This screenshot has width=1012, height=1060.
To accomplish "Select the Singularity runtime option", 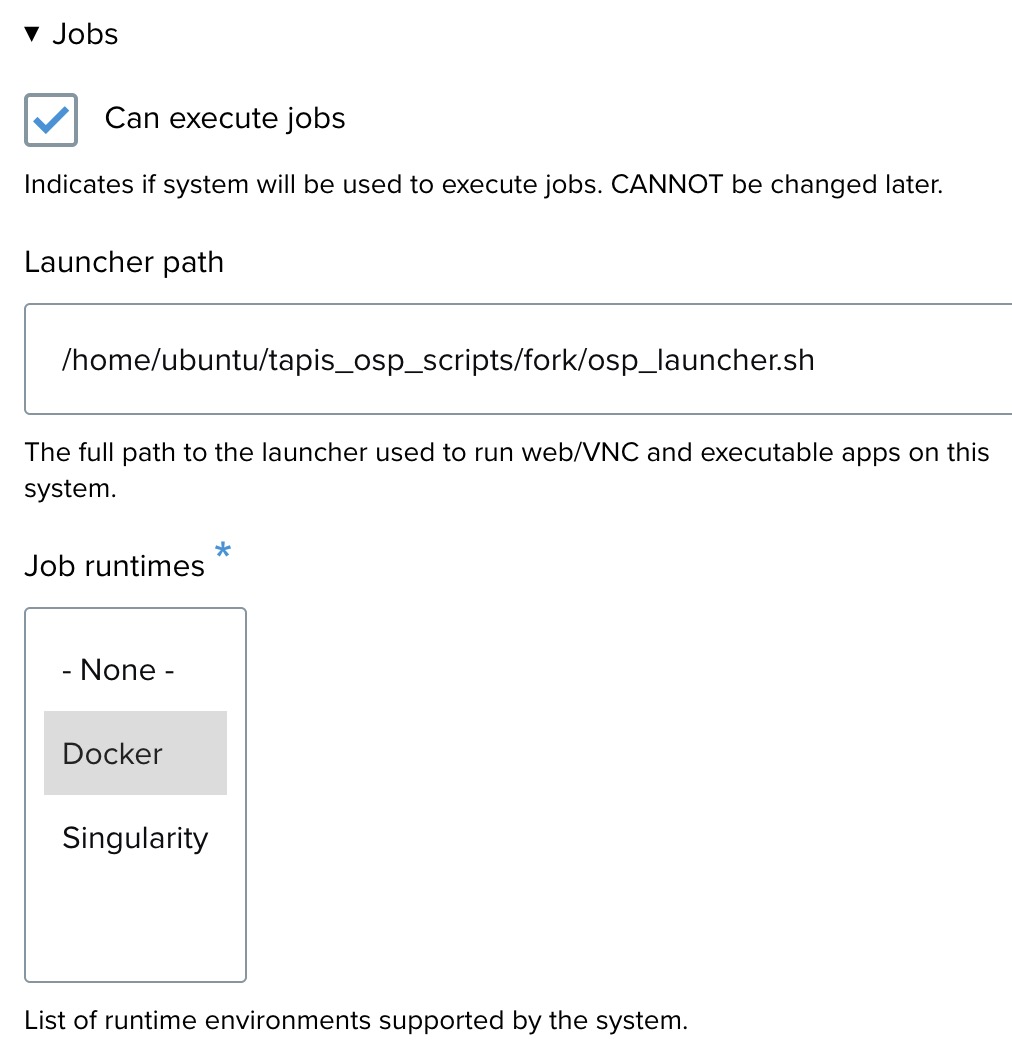I will 135,838.
